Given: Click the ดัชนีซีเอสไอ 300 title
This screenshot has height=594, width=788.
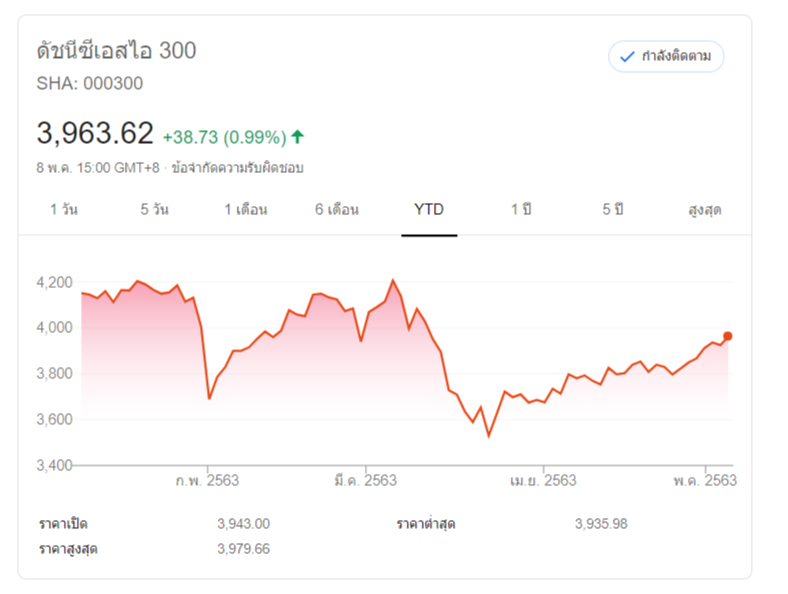Looking at the screenshot, I should [x=116, y=51].
